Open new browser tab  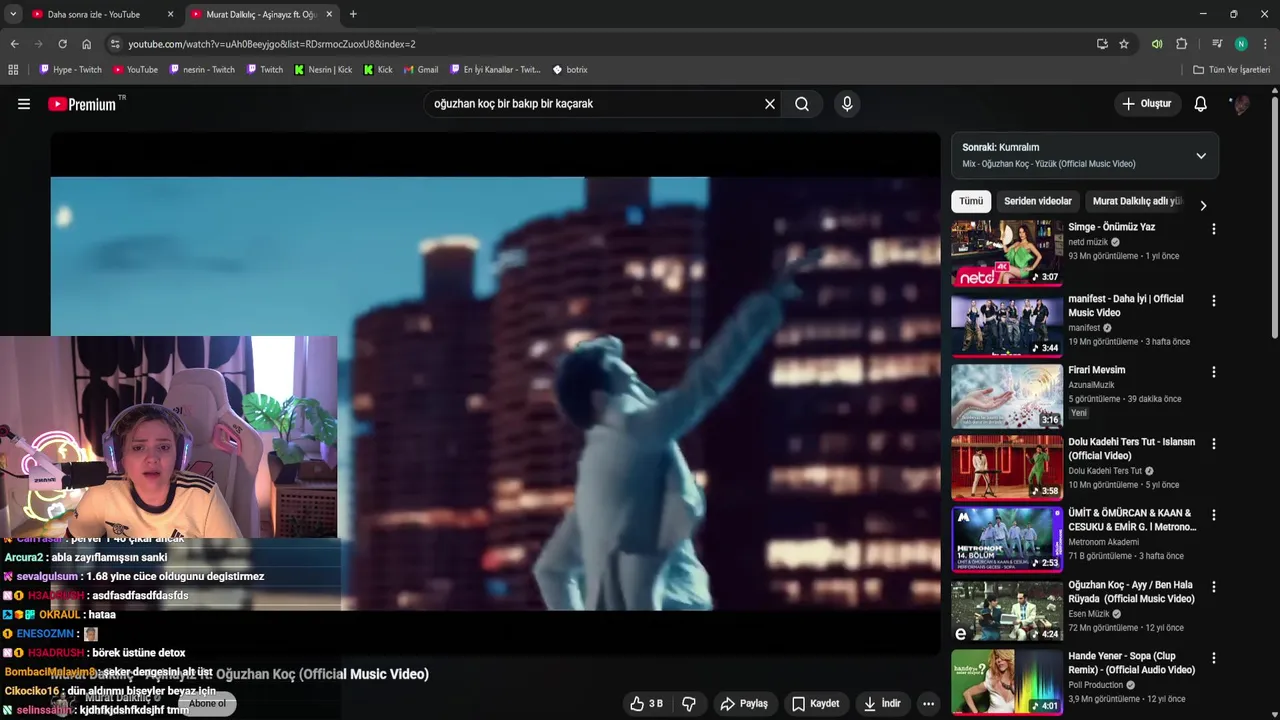(353, 14)
